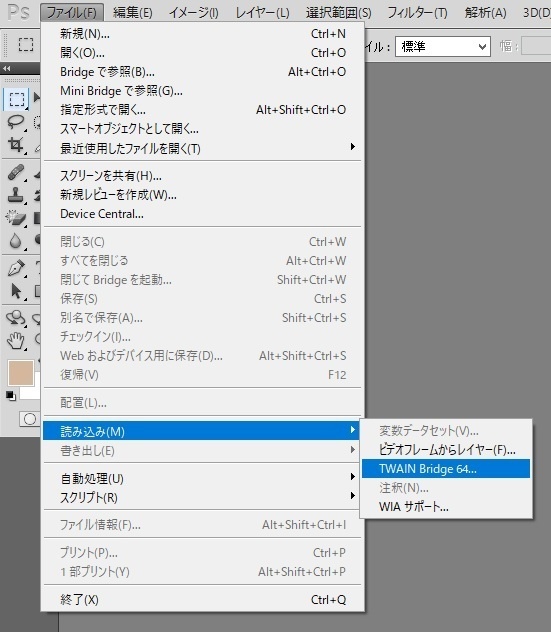This screenshot has height=632, width=551.
Task: Click the marquee preset icon in options bar
Action: coord(26,44)
